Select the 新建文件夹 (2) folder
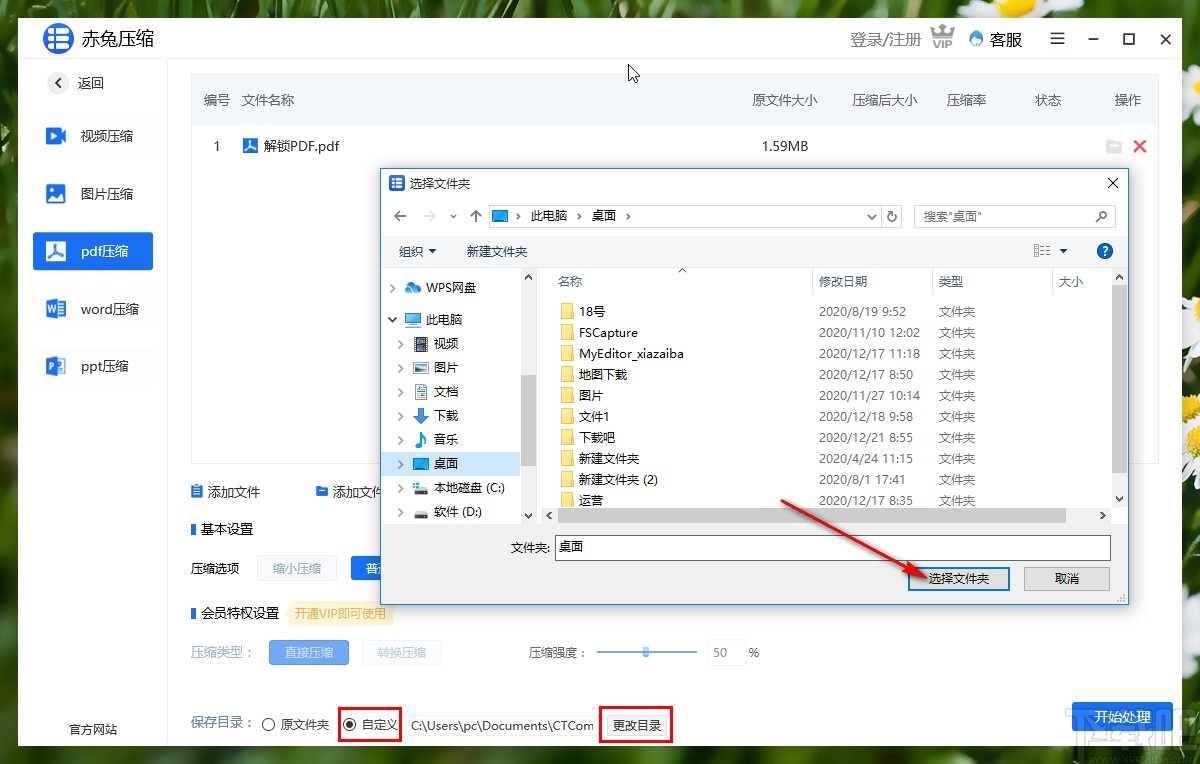This screenshot has width=1200, height=764. click(618, 480)
